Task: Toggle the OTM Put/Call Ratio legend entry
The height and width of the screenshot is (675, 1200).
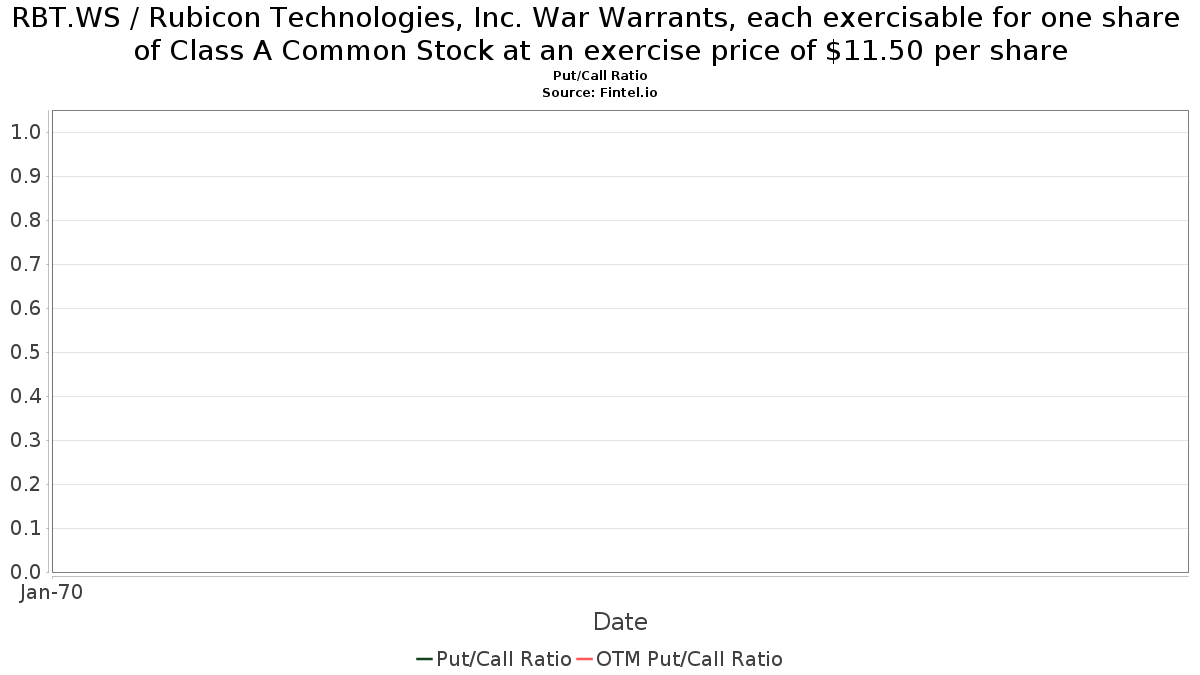Action: [680, 659]
